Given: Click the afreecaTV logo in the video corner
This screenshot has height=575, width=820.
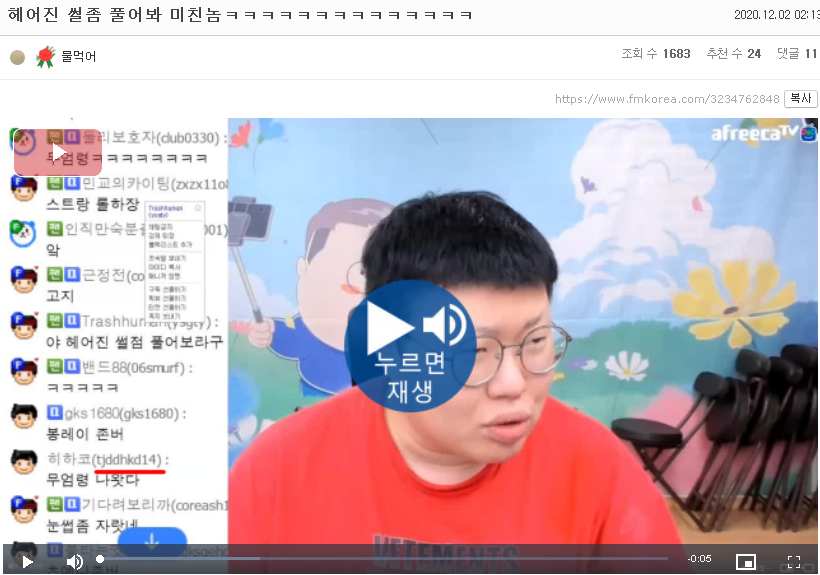Looking at the screenshot, I should coord(763,133).
